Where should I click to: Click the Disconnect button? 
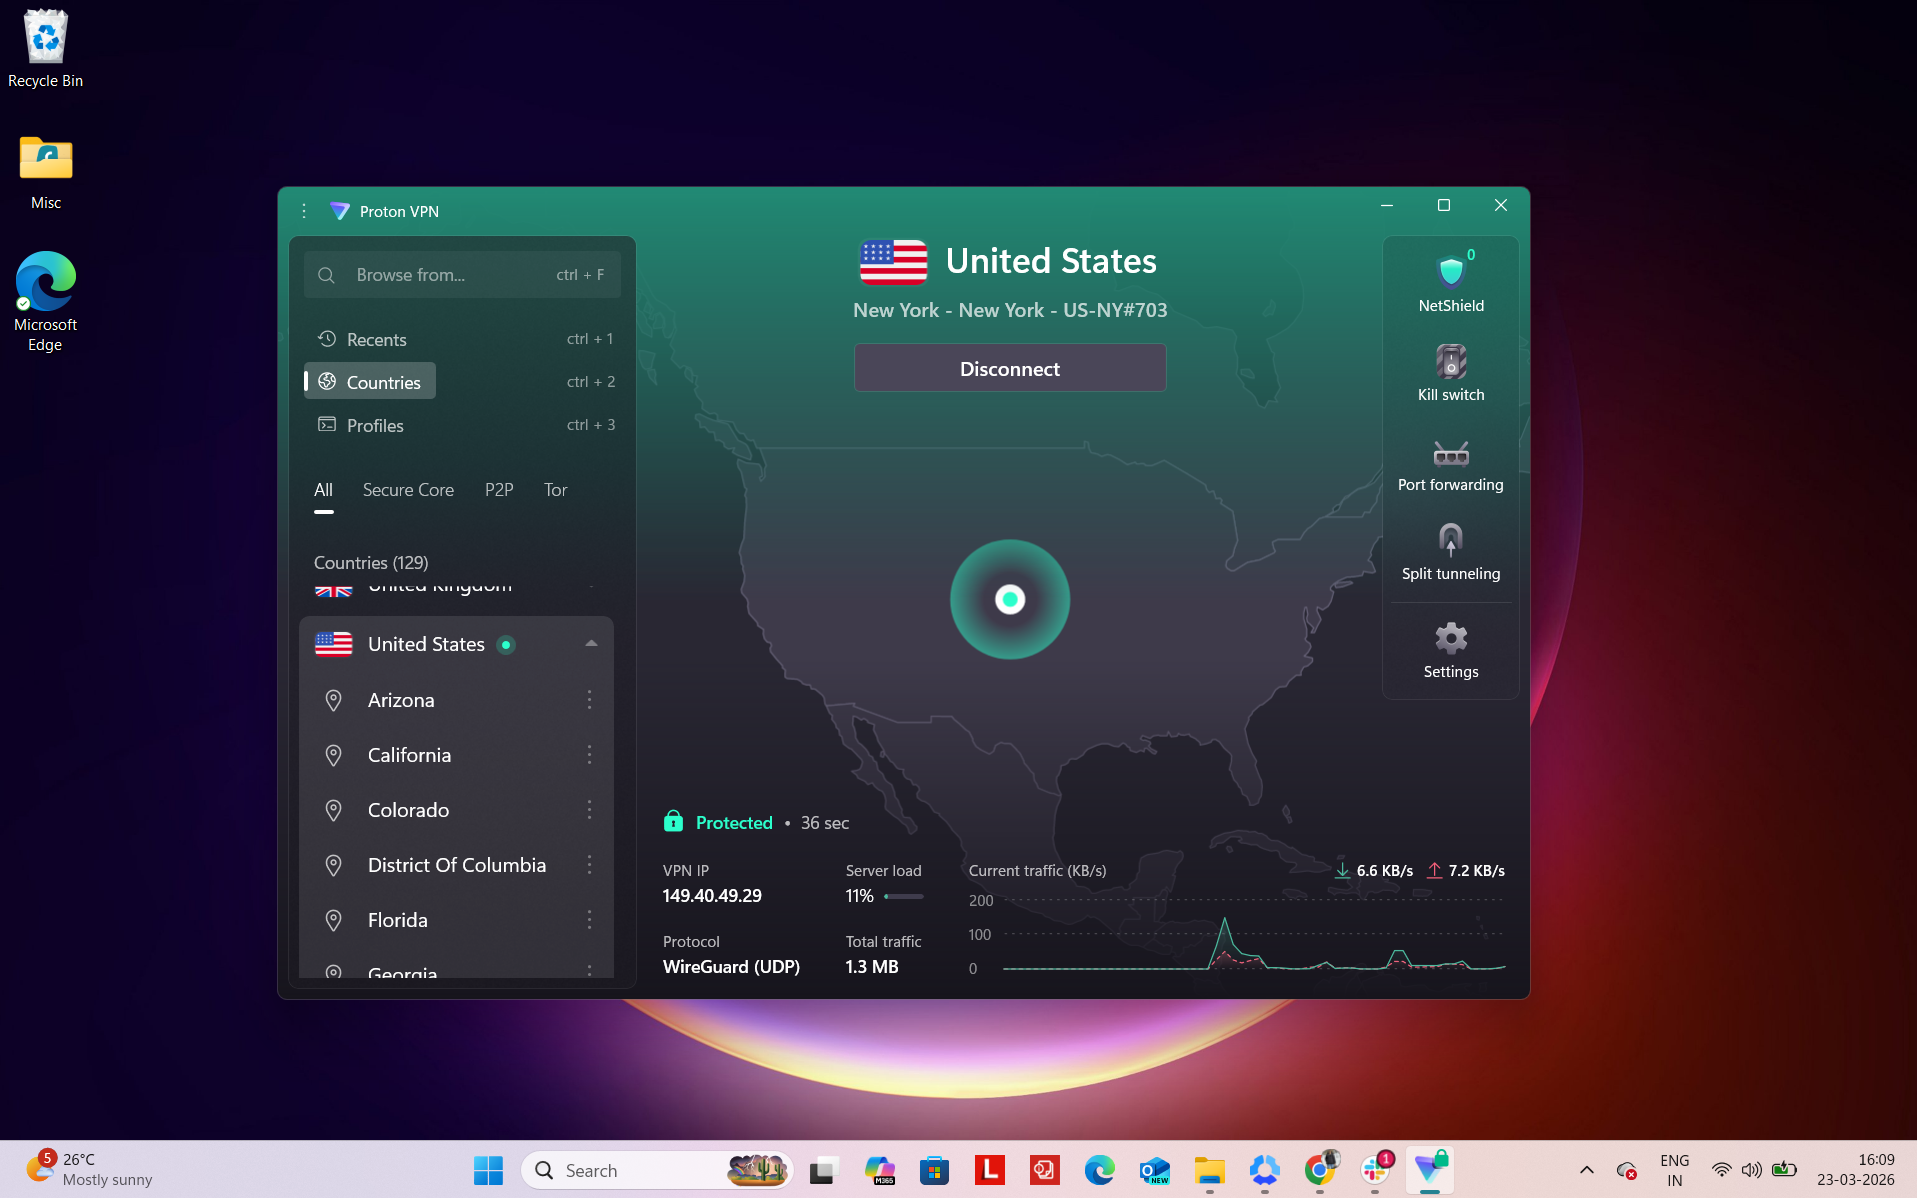[x=1010, y=368]
